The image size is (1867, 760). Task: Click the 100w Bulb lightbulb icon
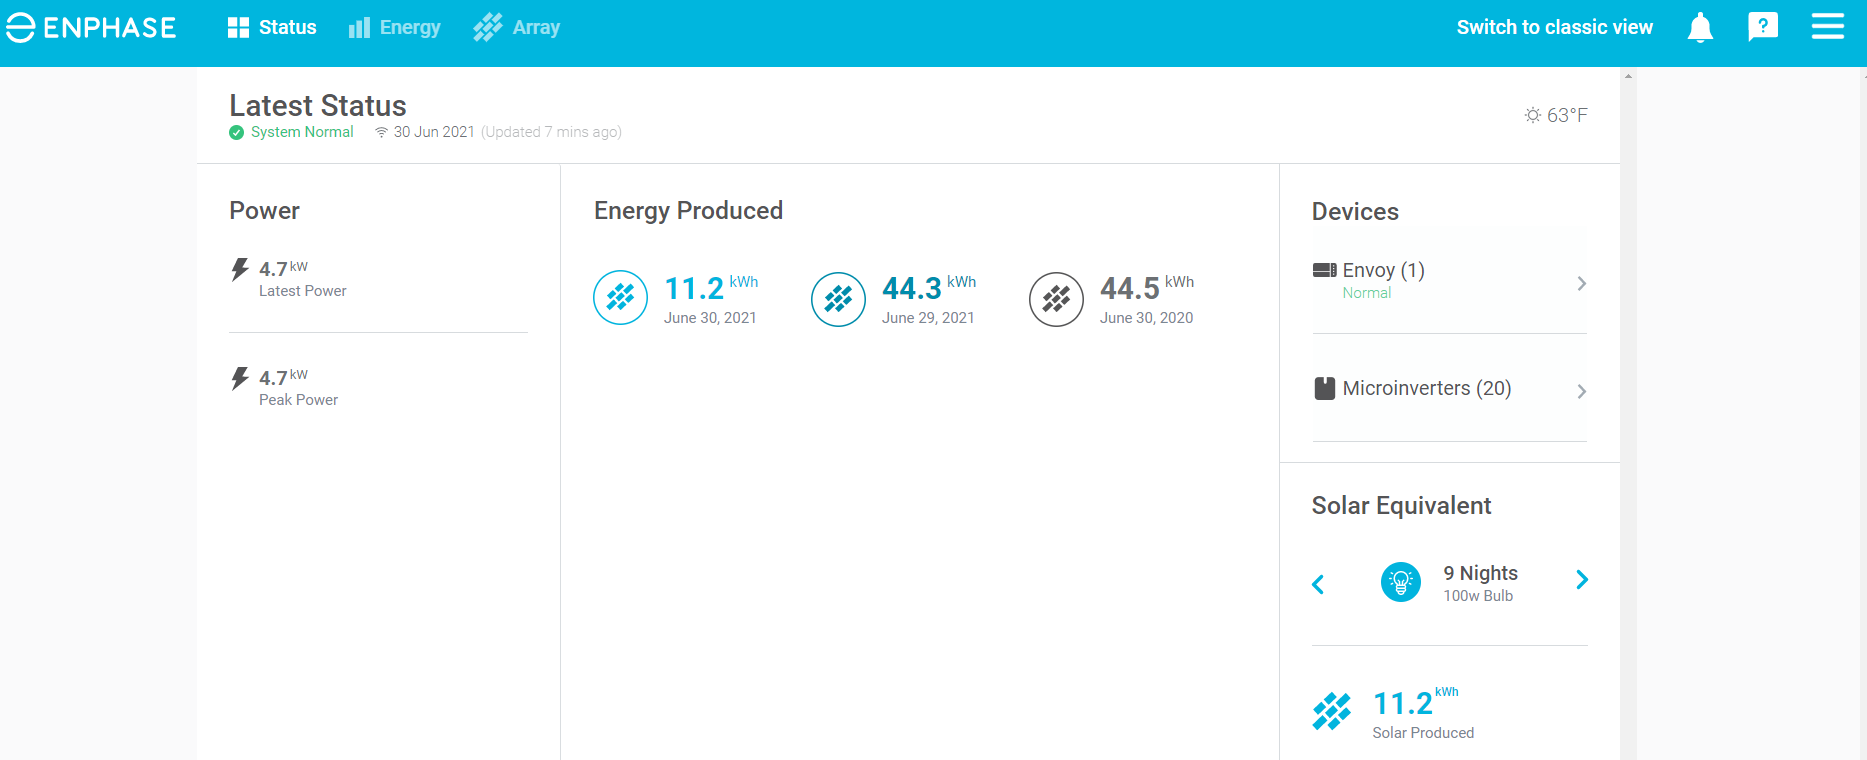[1400, 581]
